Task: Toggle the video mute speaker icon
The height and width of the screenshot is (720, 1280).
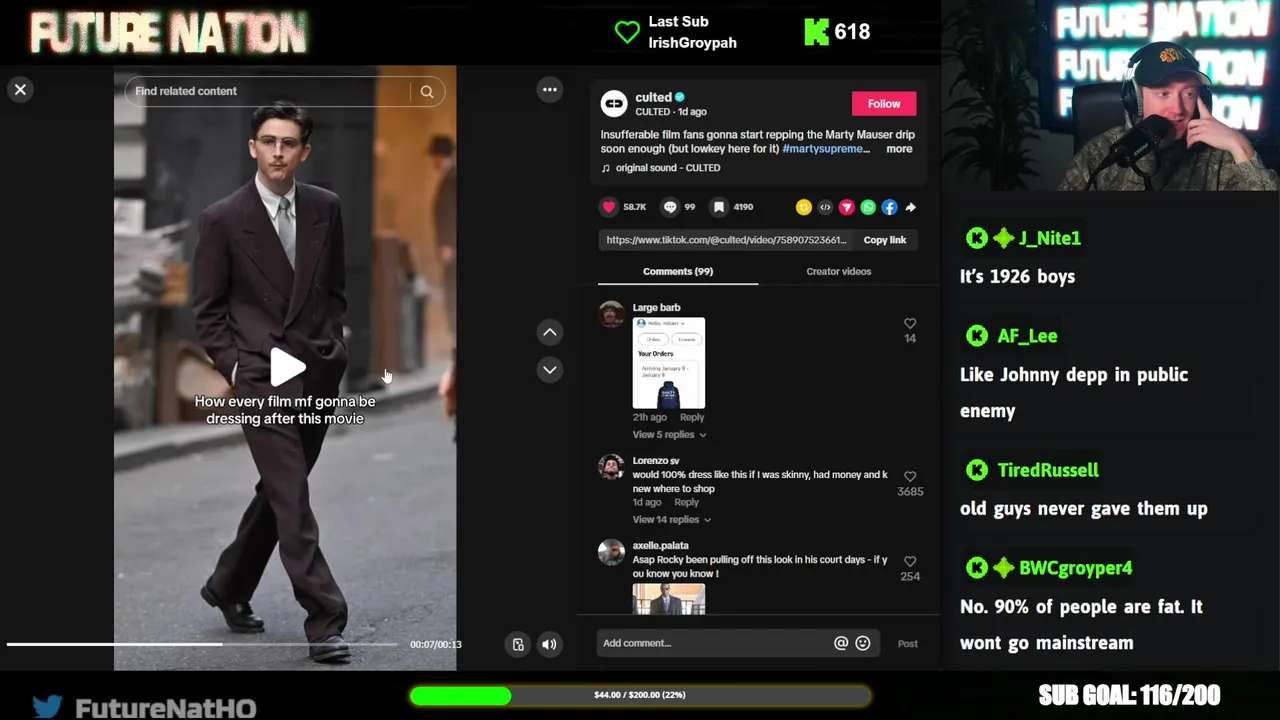Action: 549,645
